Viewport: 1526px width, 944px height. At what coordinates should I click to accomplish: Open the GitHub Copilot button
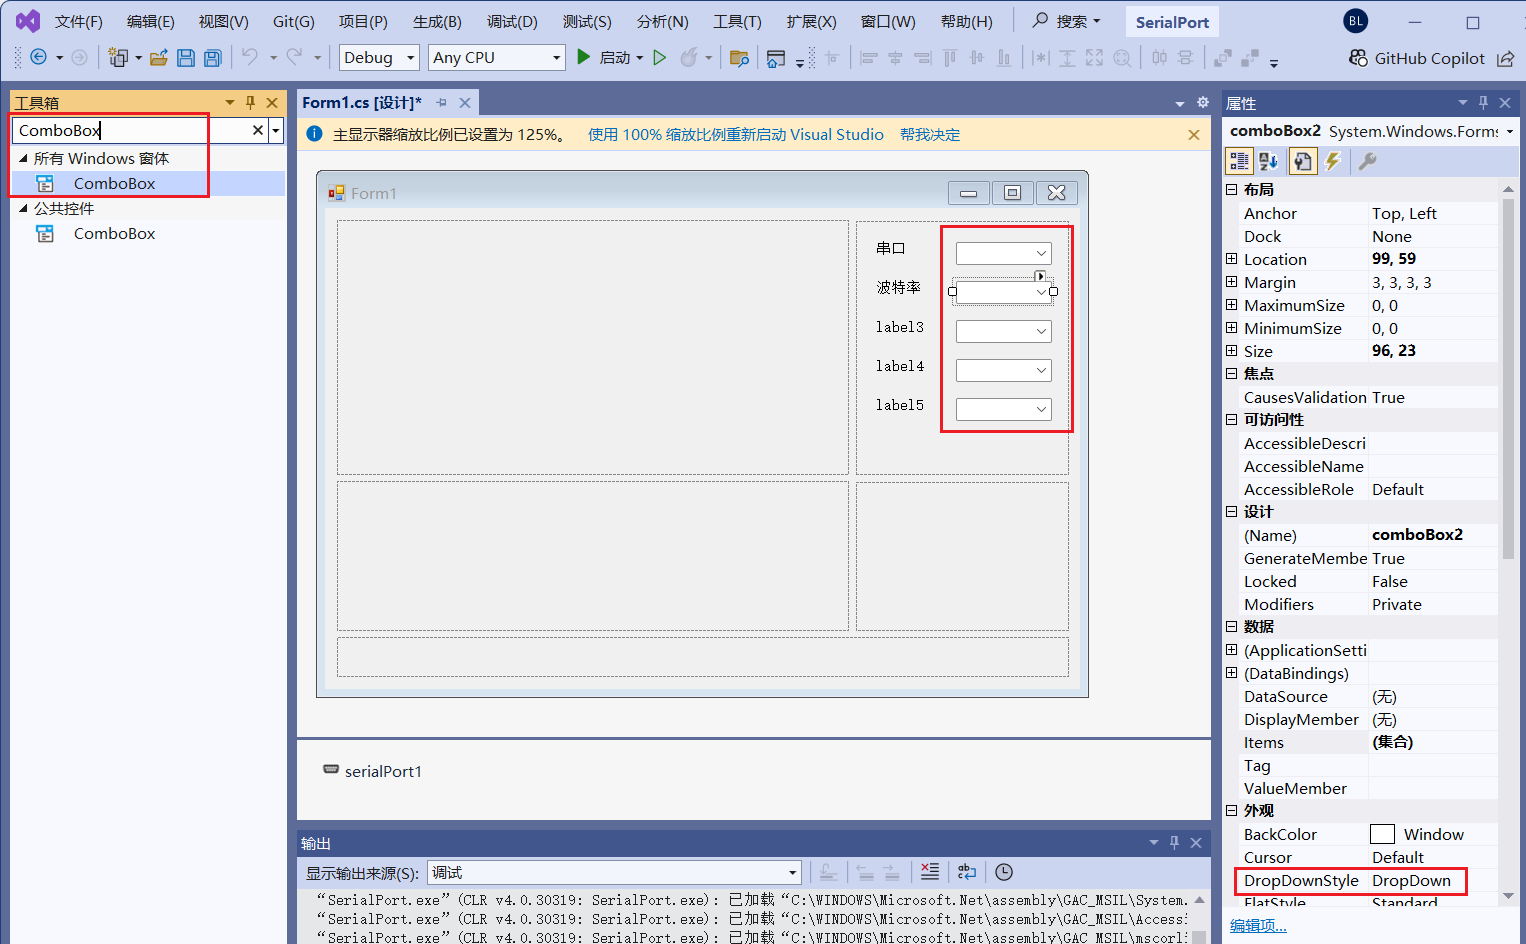[x=1417, y=58]
